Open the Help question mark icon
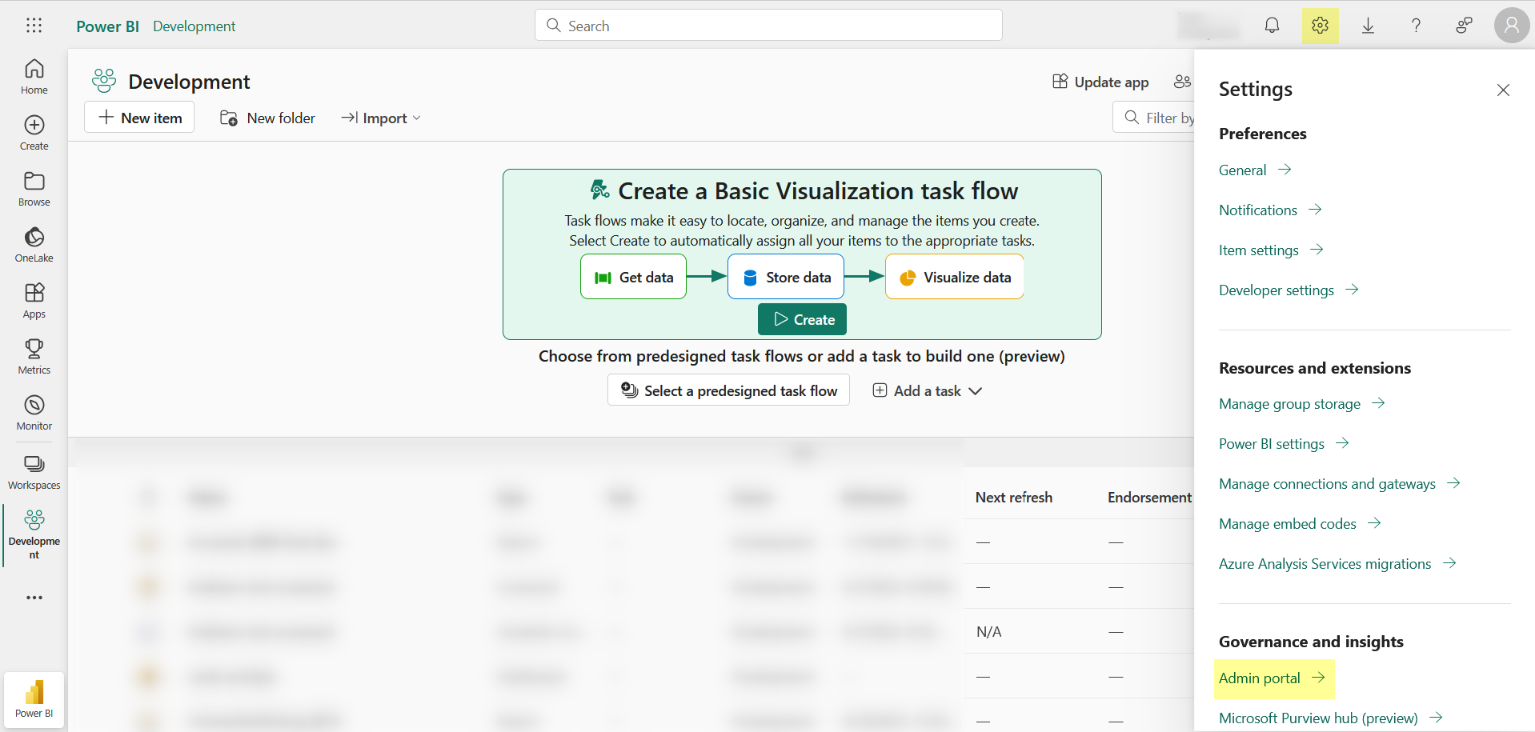Screen dimensions: 1535x732 (1416, 26)
